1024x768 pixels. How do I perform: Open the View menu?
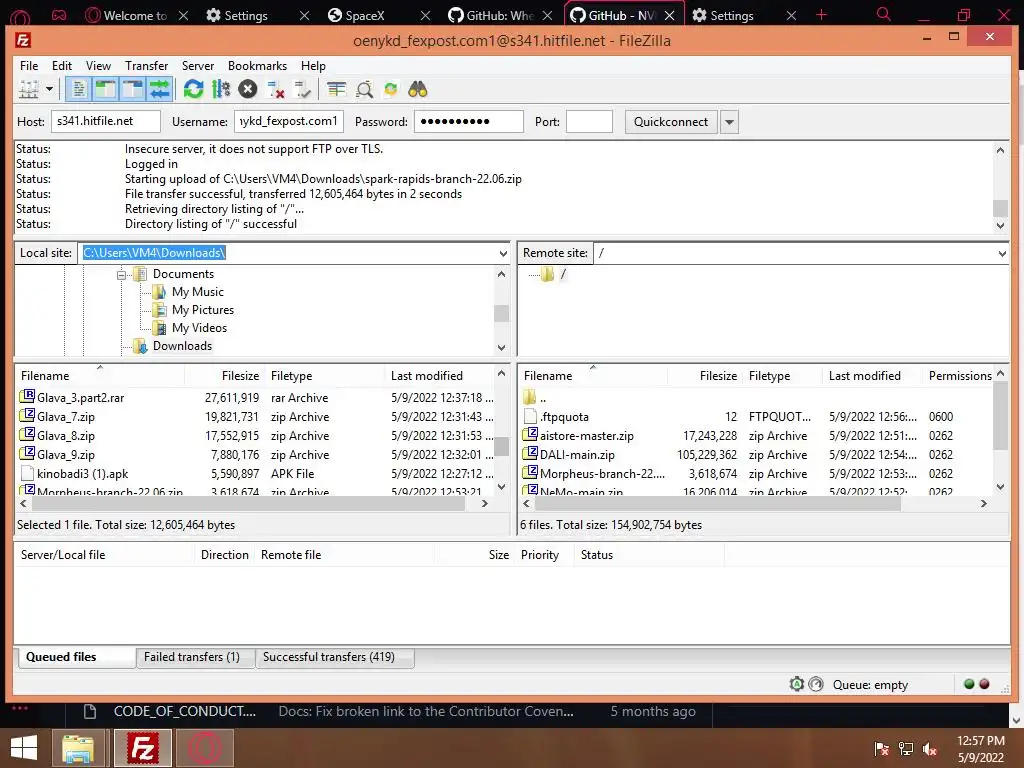pos(98,66)
